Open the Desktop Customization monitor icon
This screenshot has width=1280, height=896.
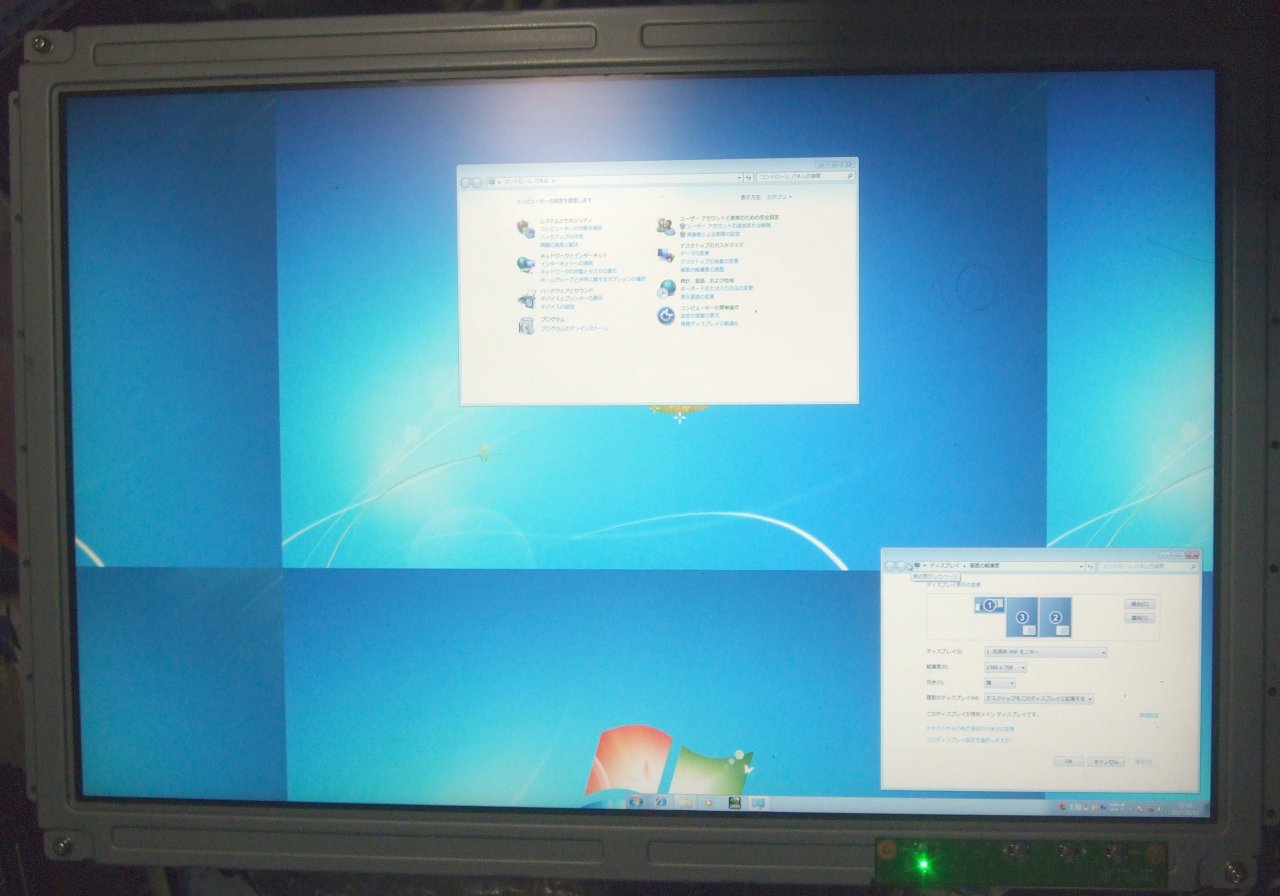(x=666, y=256)
